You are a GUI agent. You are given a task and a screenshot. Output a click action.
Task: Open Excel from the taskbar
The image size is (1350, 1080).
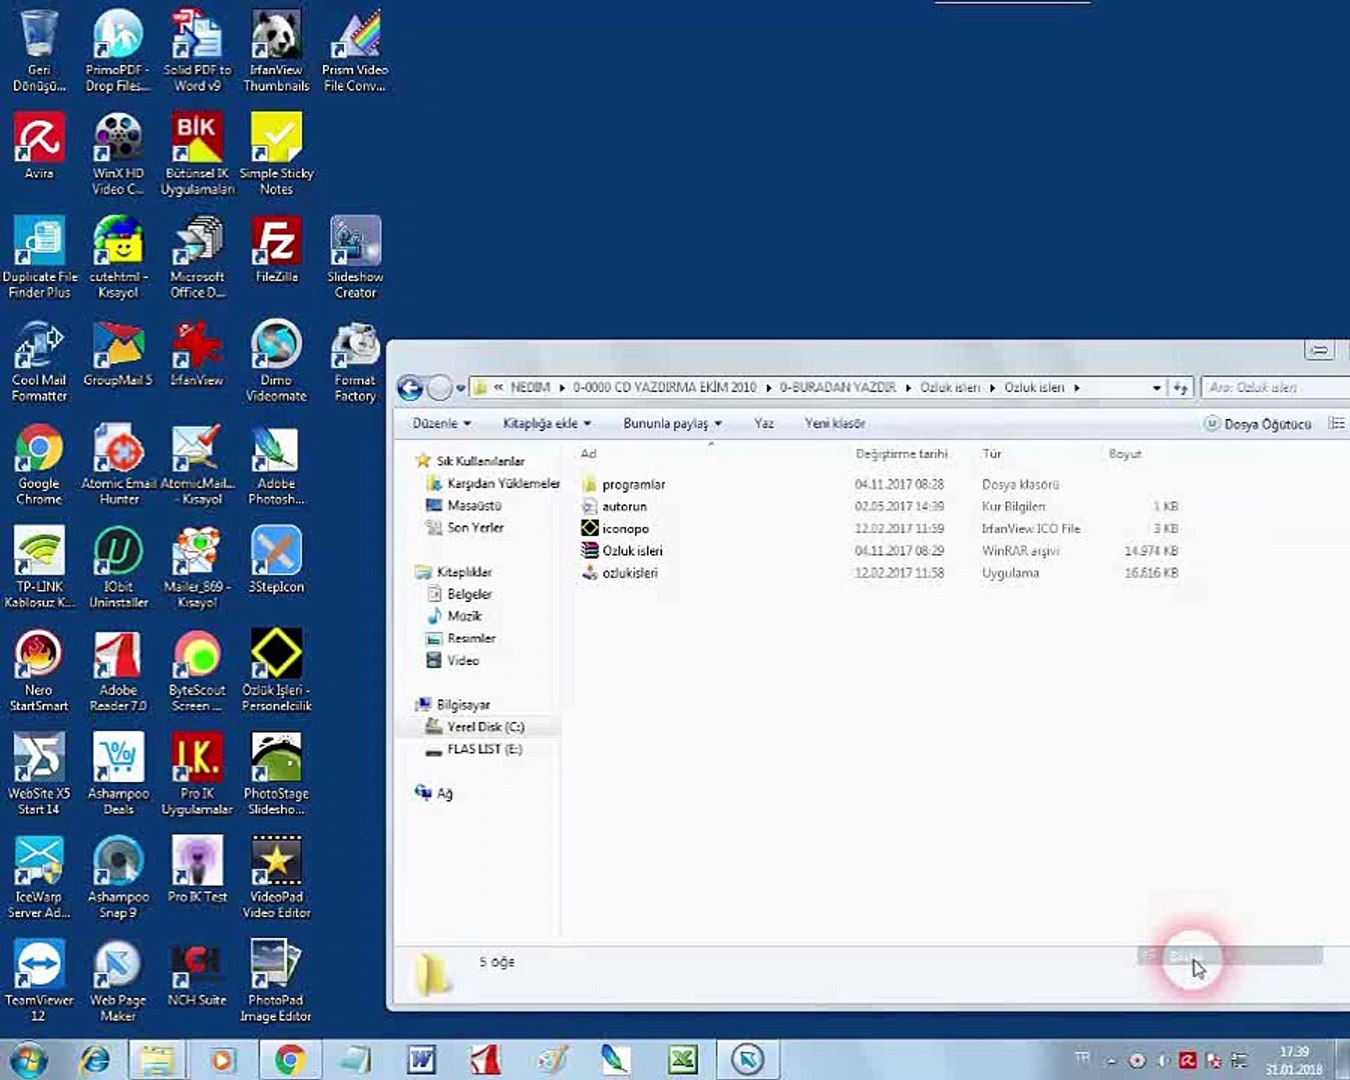coord(683,1059)
